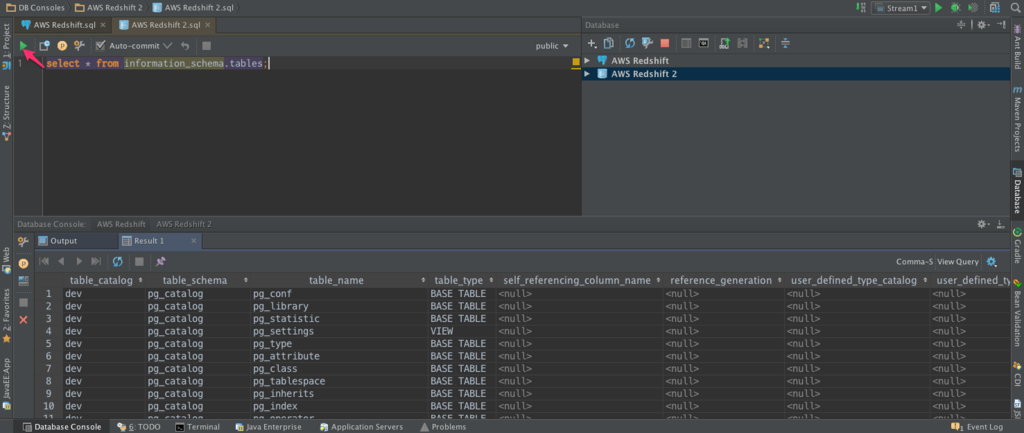
Task: Open the public schema dropdown
Action: tap(552, 46)
